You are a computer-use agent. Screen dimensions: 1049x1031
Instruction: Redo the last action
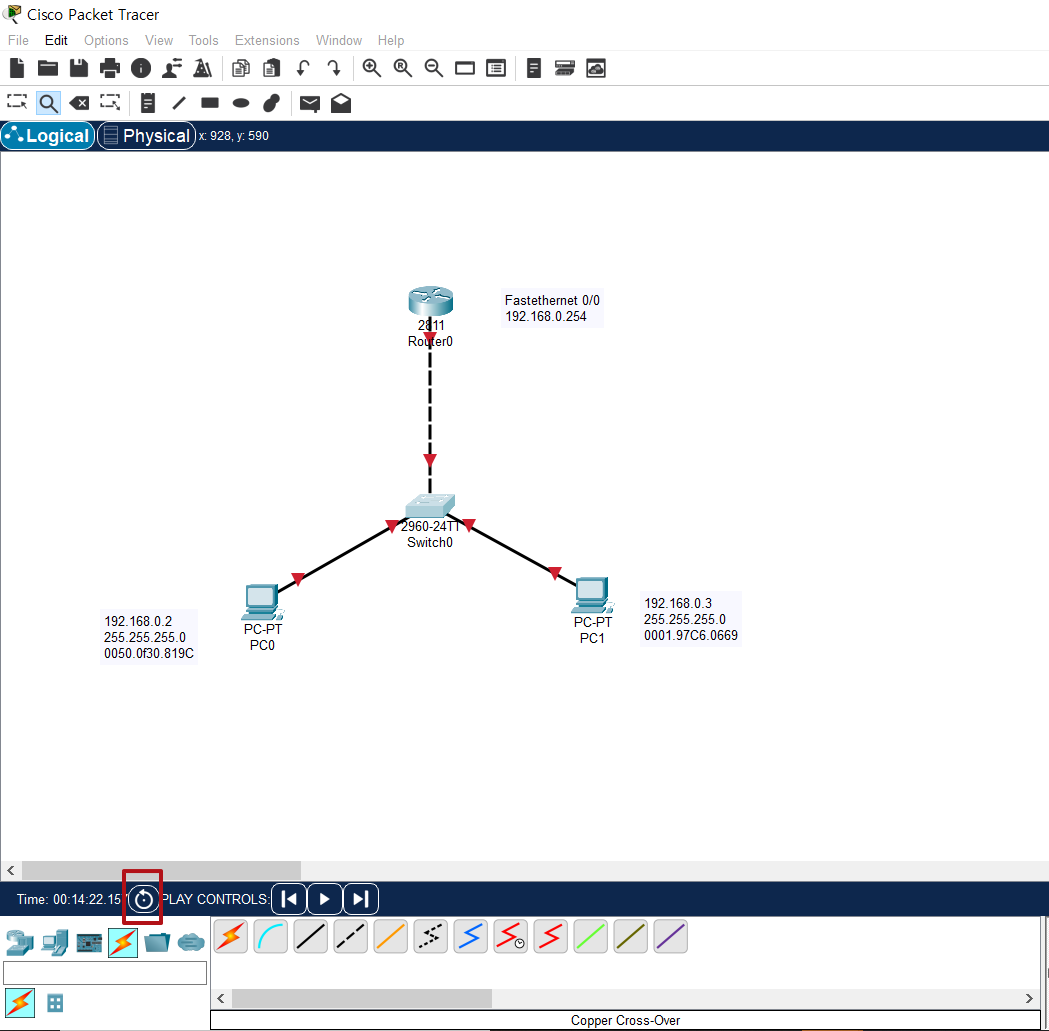[334, 68]
